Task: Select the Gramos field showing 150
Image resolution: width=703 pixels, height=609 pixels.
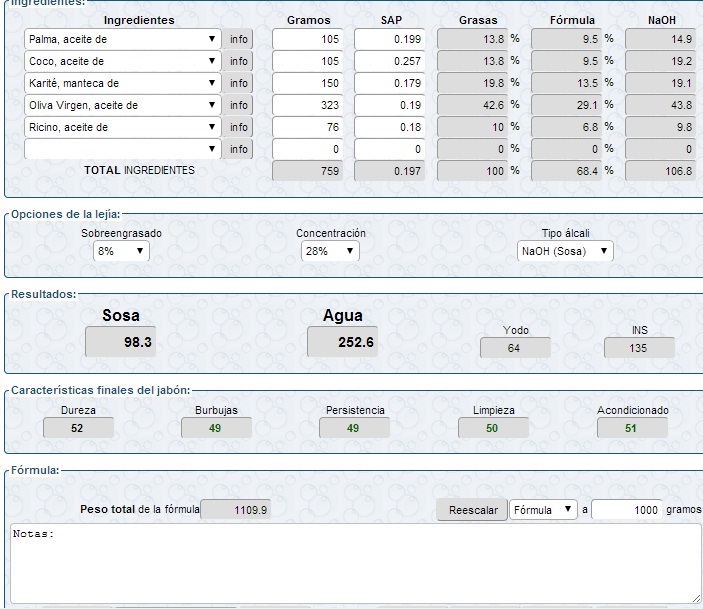Action: coord(308,83)
